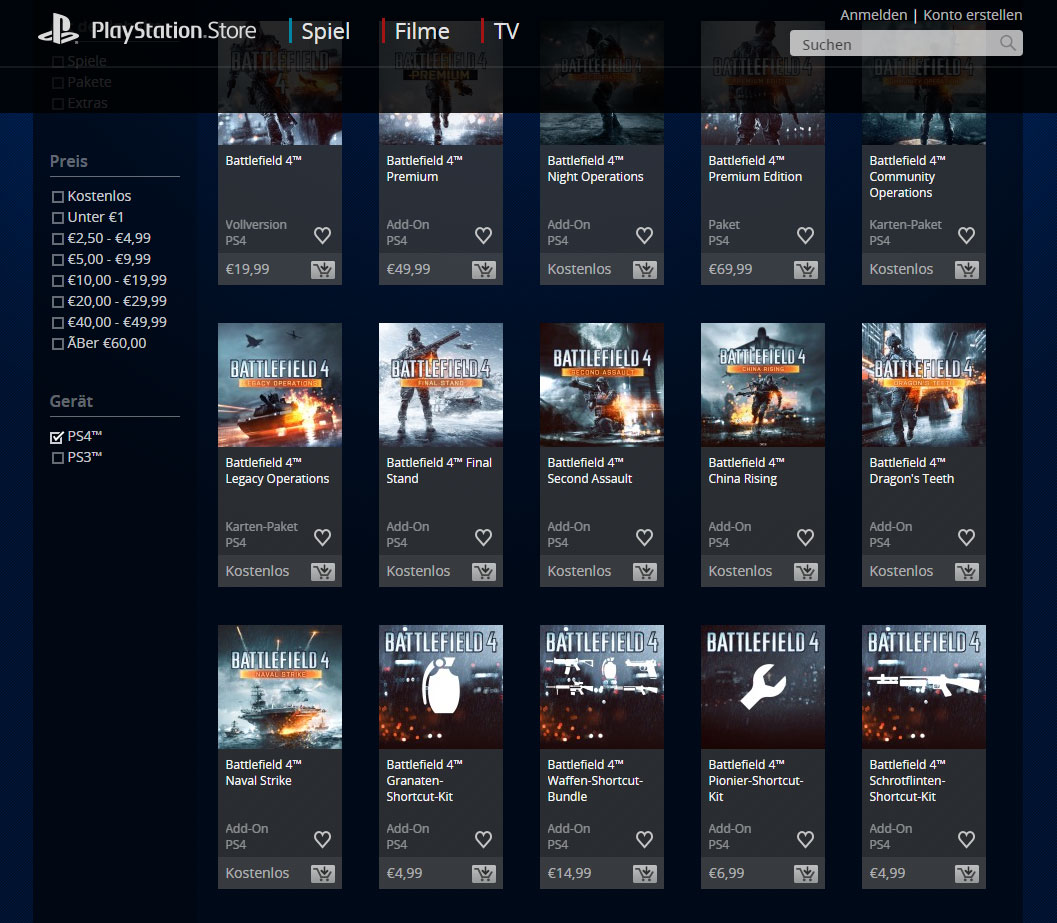Screen dimensions: 1057x923
Task: Favorite Battlefield 4 Final Stand with heart
Action: pyautogui.click(x=483, y=538)
